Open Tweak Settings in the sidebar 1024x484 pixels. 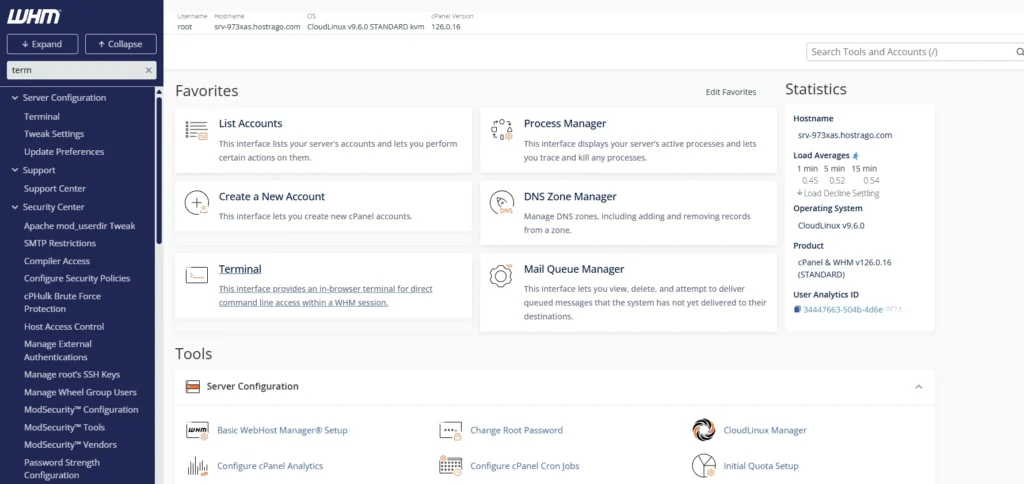point(54,134)
